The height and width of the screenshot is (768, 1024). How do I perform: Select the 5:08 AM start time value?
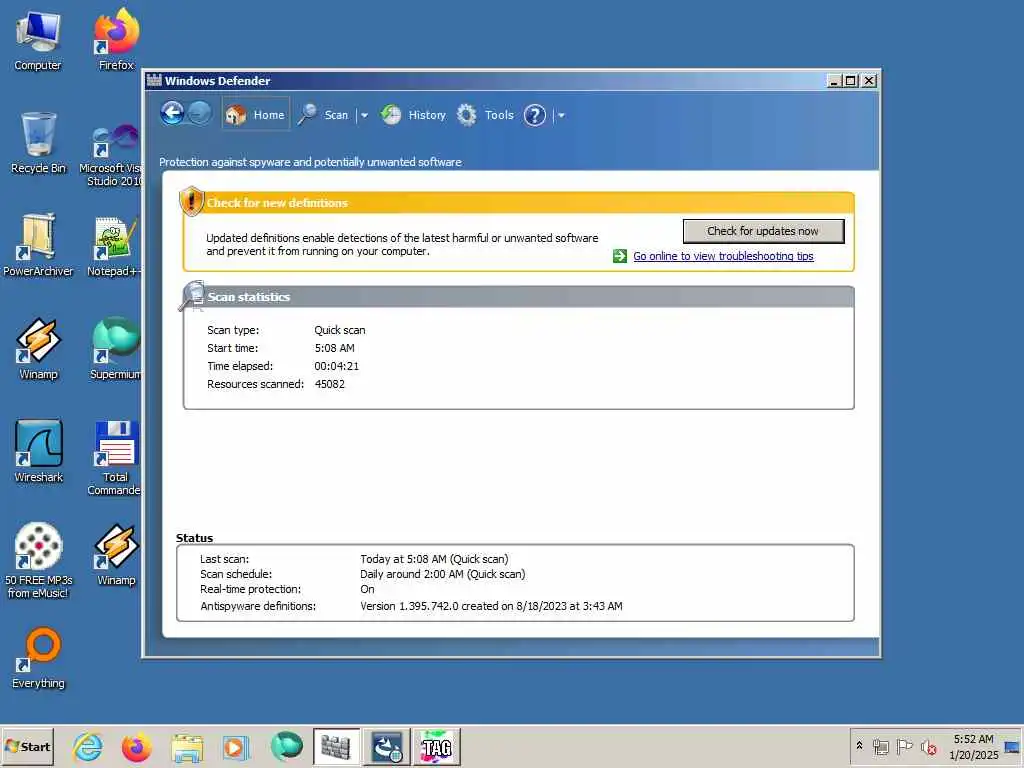pos(334,348)
